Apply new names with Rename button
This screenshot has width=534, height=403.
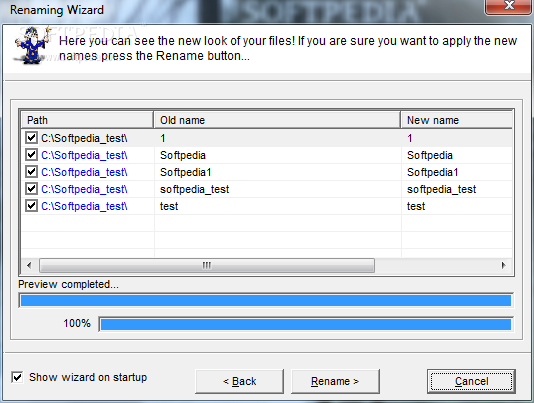[x=335, y=381]
